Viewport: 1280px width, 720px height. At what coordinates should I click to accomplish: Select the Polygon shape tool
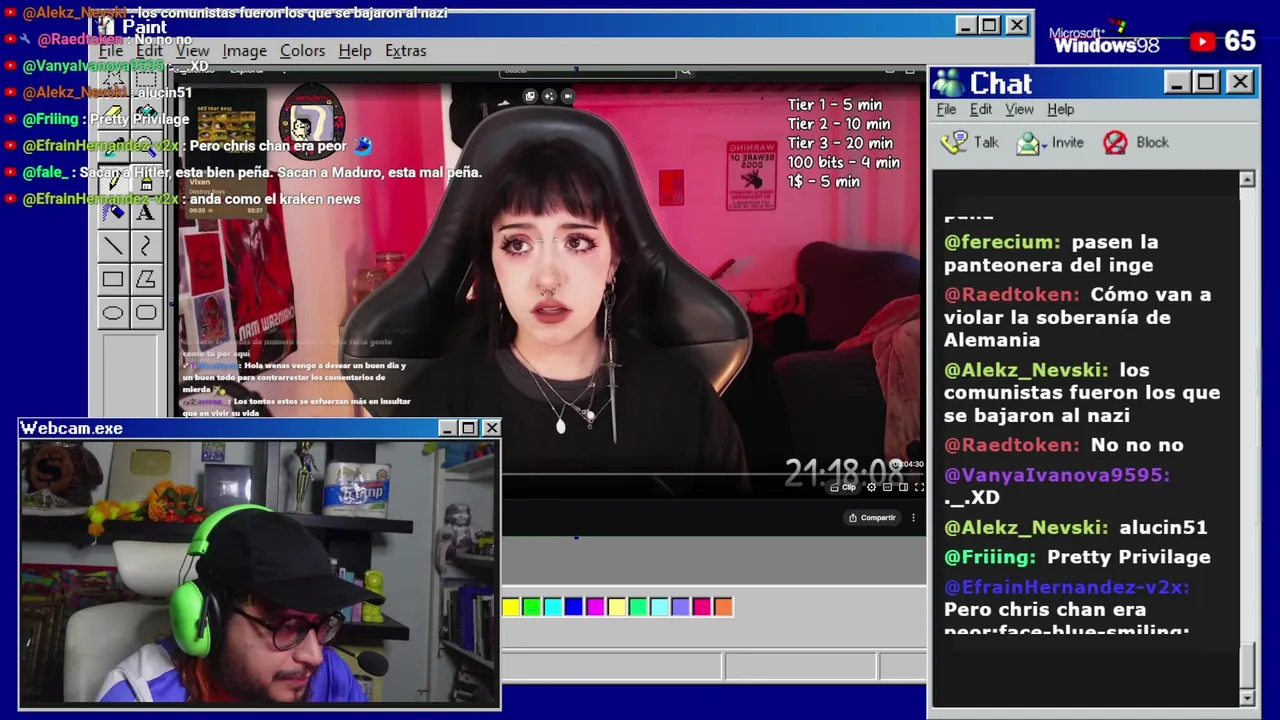pyautogui.click(x=146, y=280)
